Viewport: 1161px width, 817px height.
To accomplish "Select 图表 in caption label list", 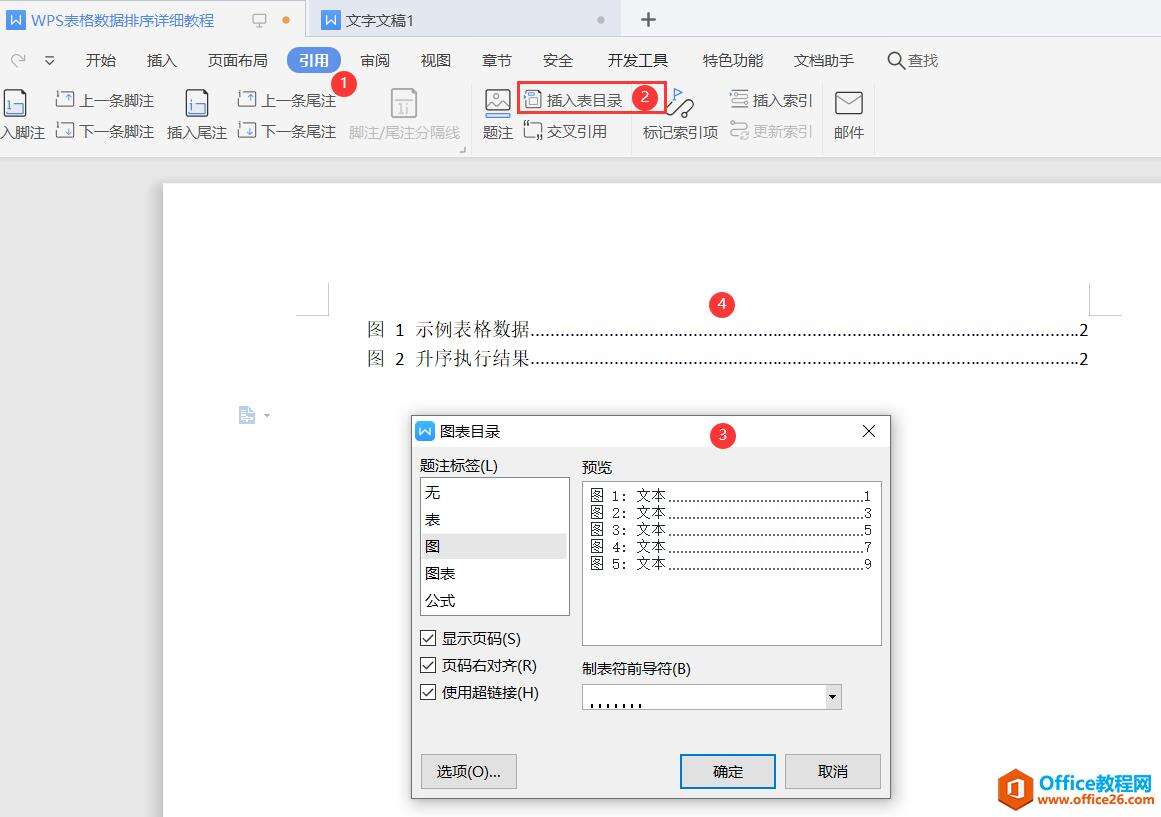I will [494, 573].
